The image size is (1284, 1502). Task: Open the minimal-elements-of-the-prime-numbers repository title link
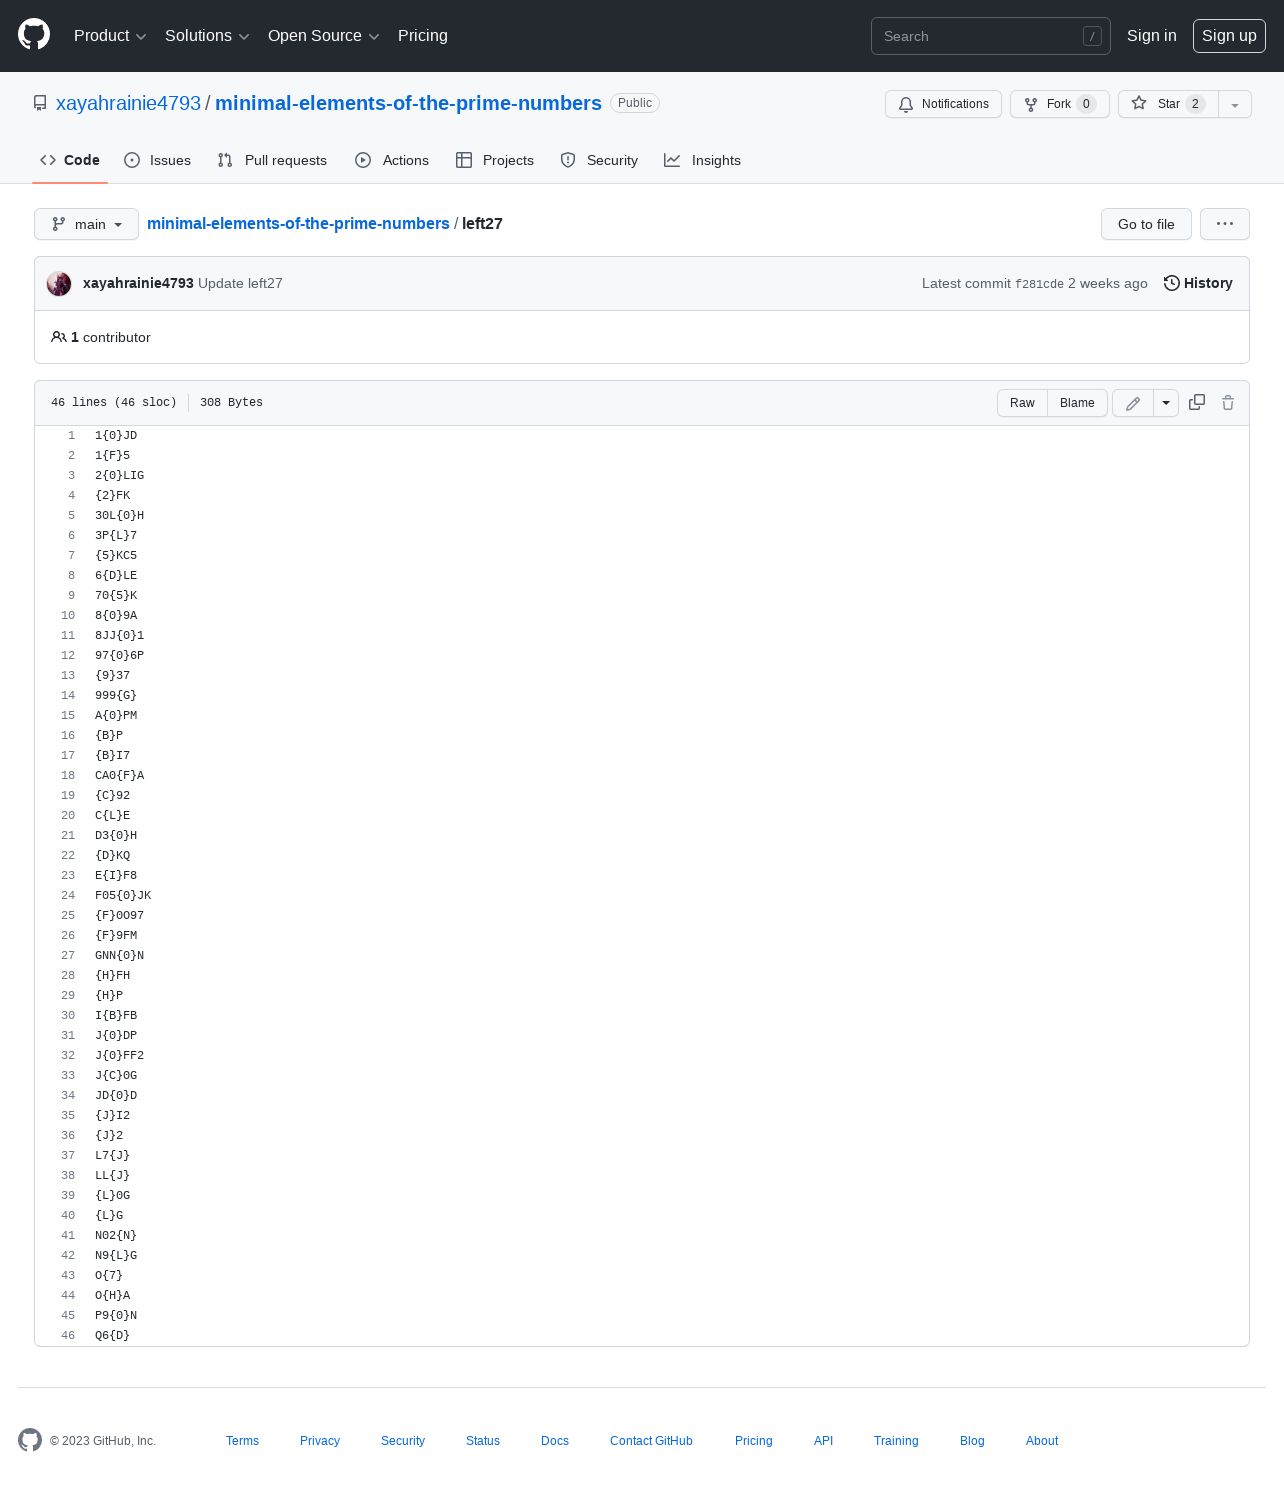tap(408, 103)
